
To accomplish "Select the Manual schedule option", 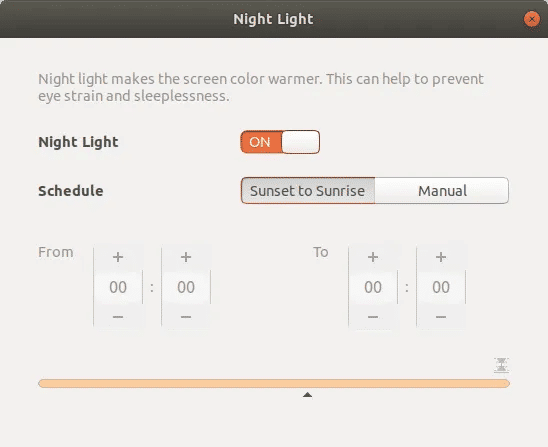I will (442, 191).
